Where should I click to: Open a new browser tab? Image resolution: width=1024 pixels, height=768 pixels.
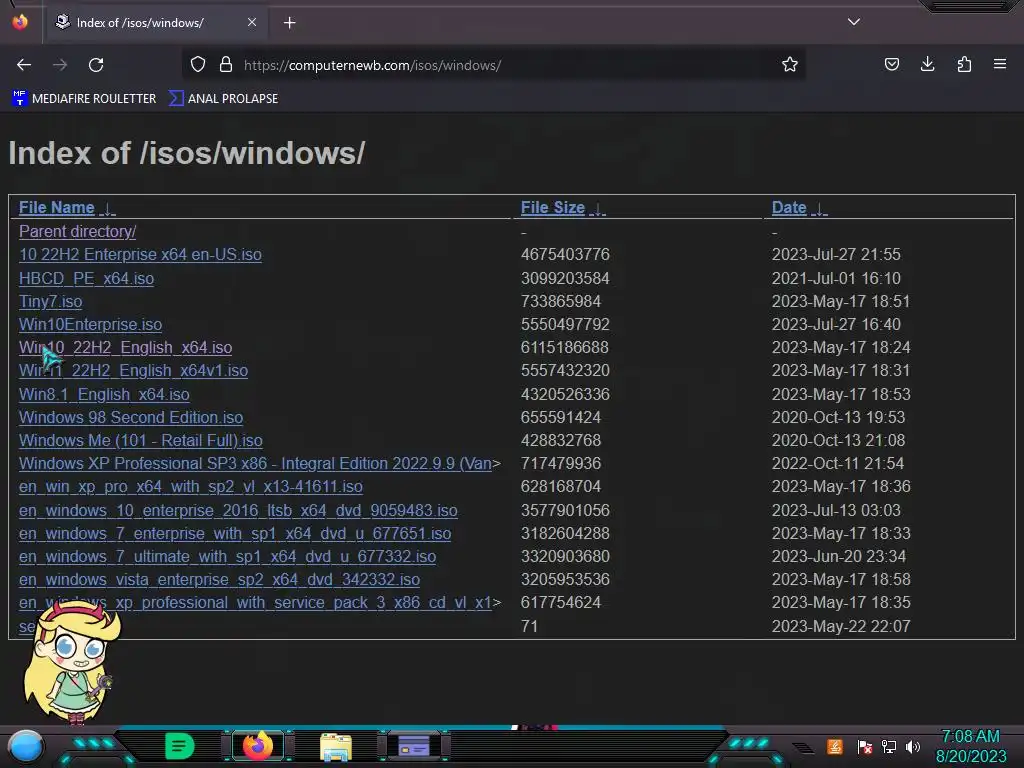coord(289,23)
